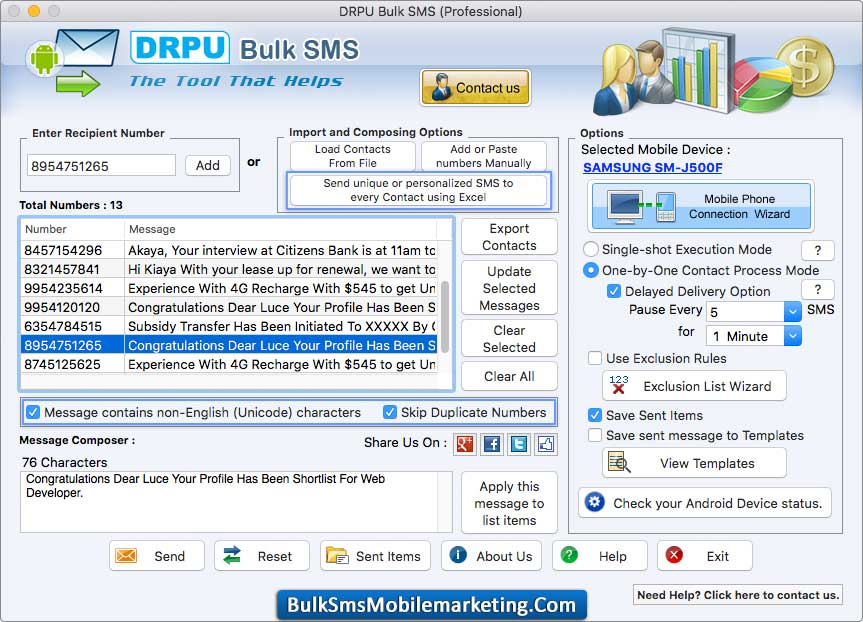863x622 pixels.
Task: Click the Number column header
Action: pyautogui.click(x=73, y=229)
